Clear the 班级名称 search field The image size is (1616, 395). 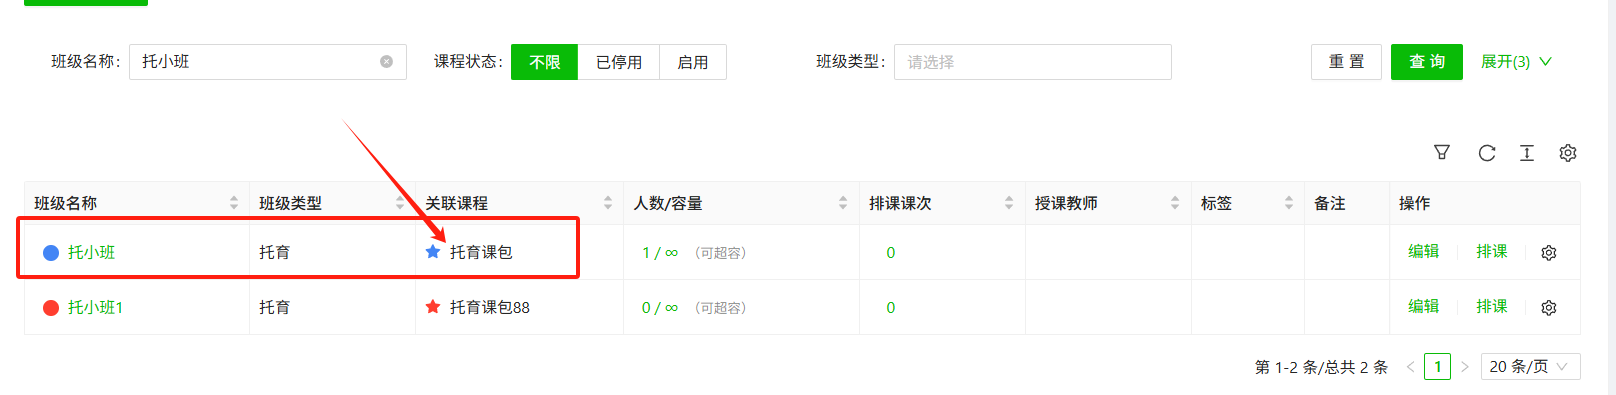pos(386,62)
